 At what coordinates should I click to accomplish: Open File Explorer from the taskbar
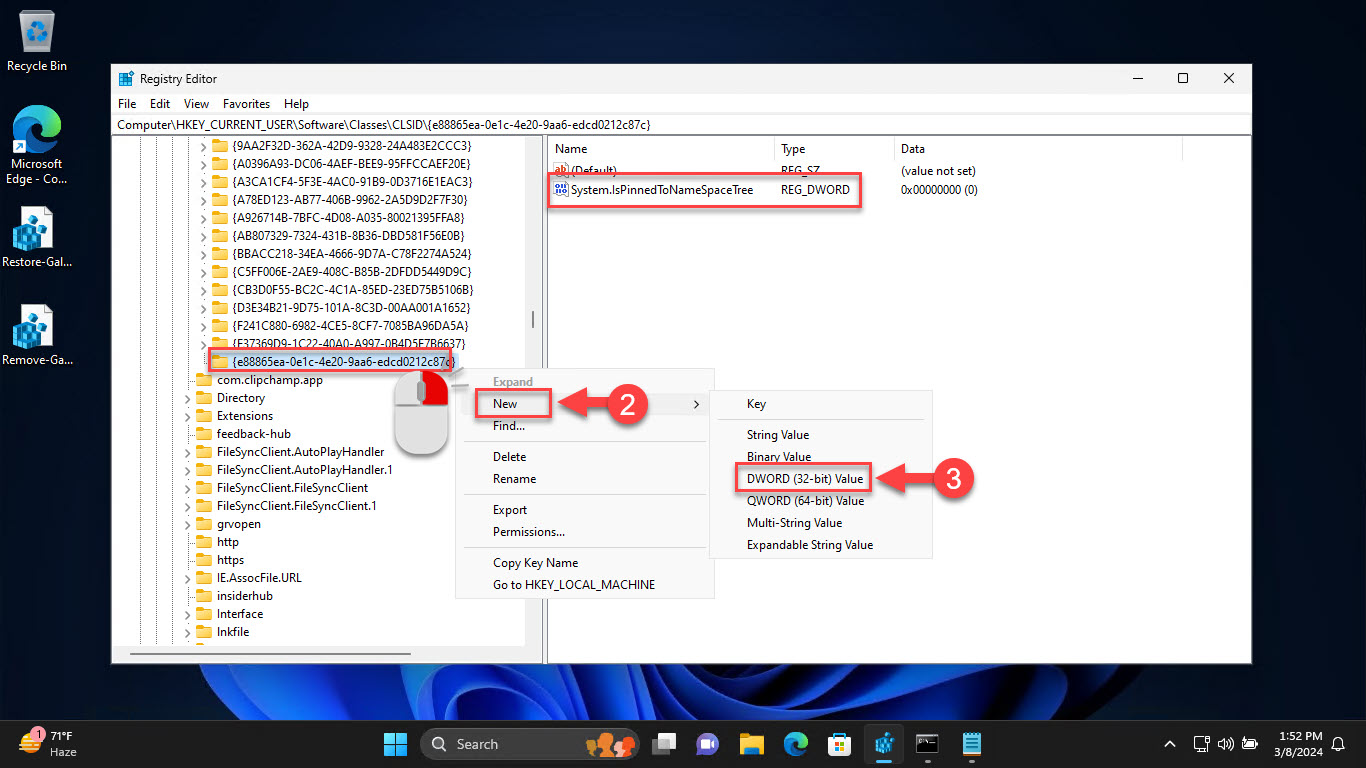tap(752, 744)
